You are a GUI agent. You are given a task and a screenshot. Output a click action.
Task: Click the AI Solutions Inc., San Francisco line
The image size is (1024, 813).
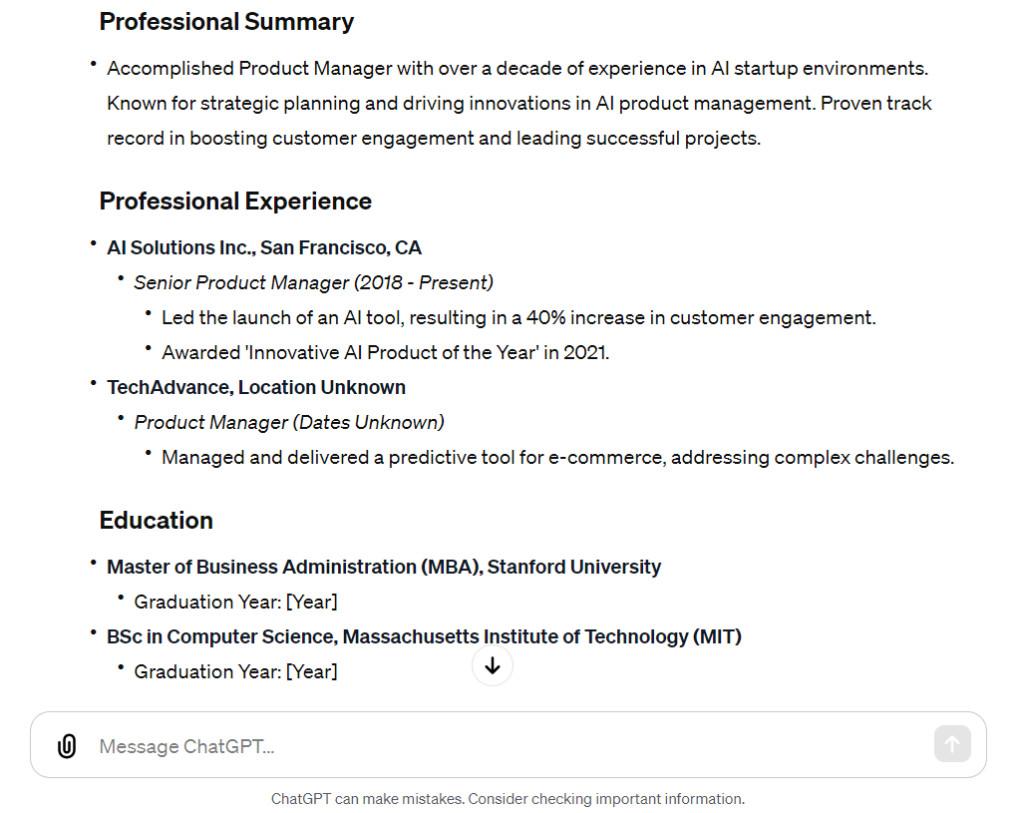point(264,247)
